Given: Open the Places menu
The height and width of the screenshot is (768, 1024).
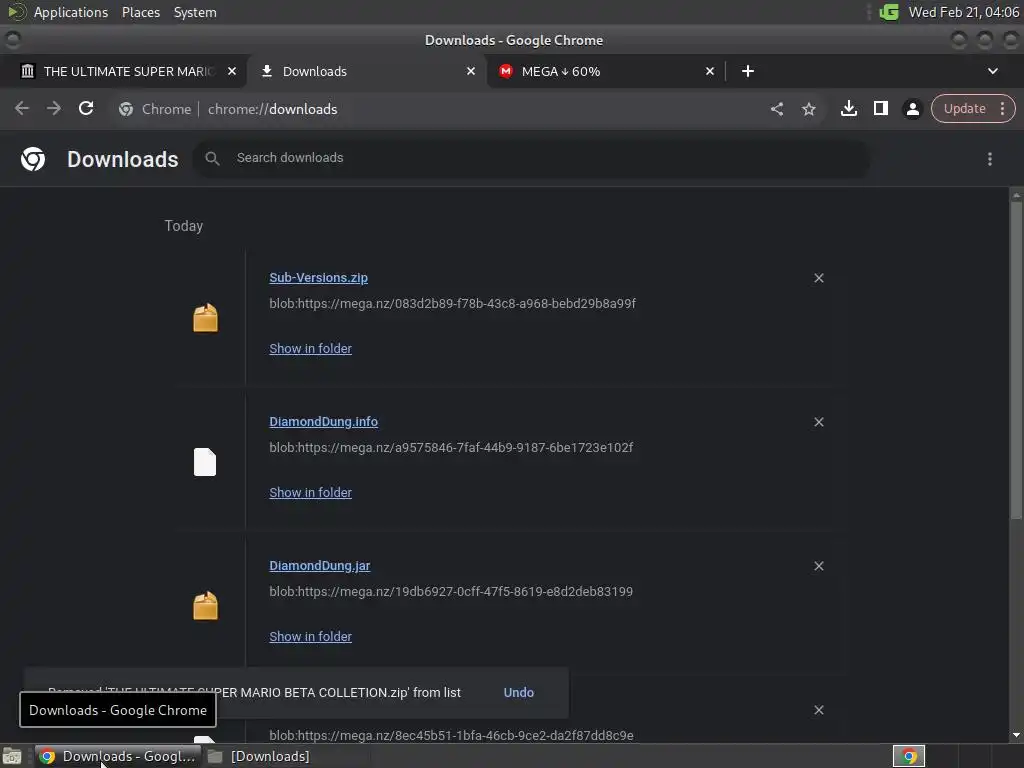Looking at the screenshot, I should coord(140,12).
